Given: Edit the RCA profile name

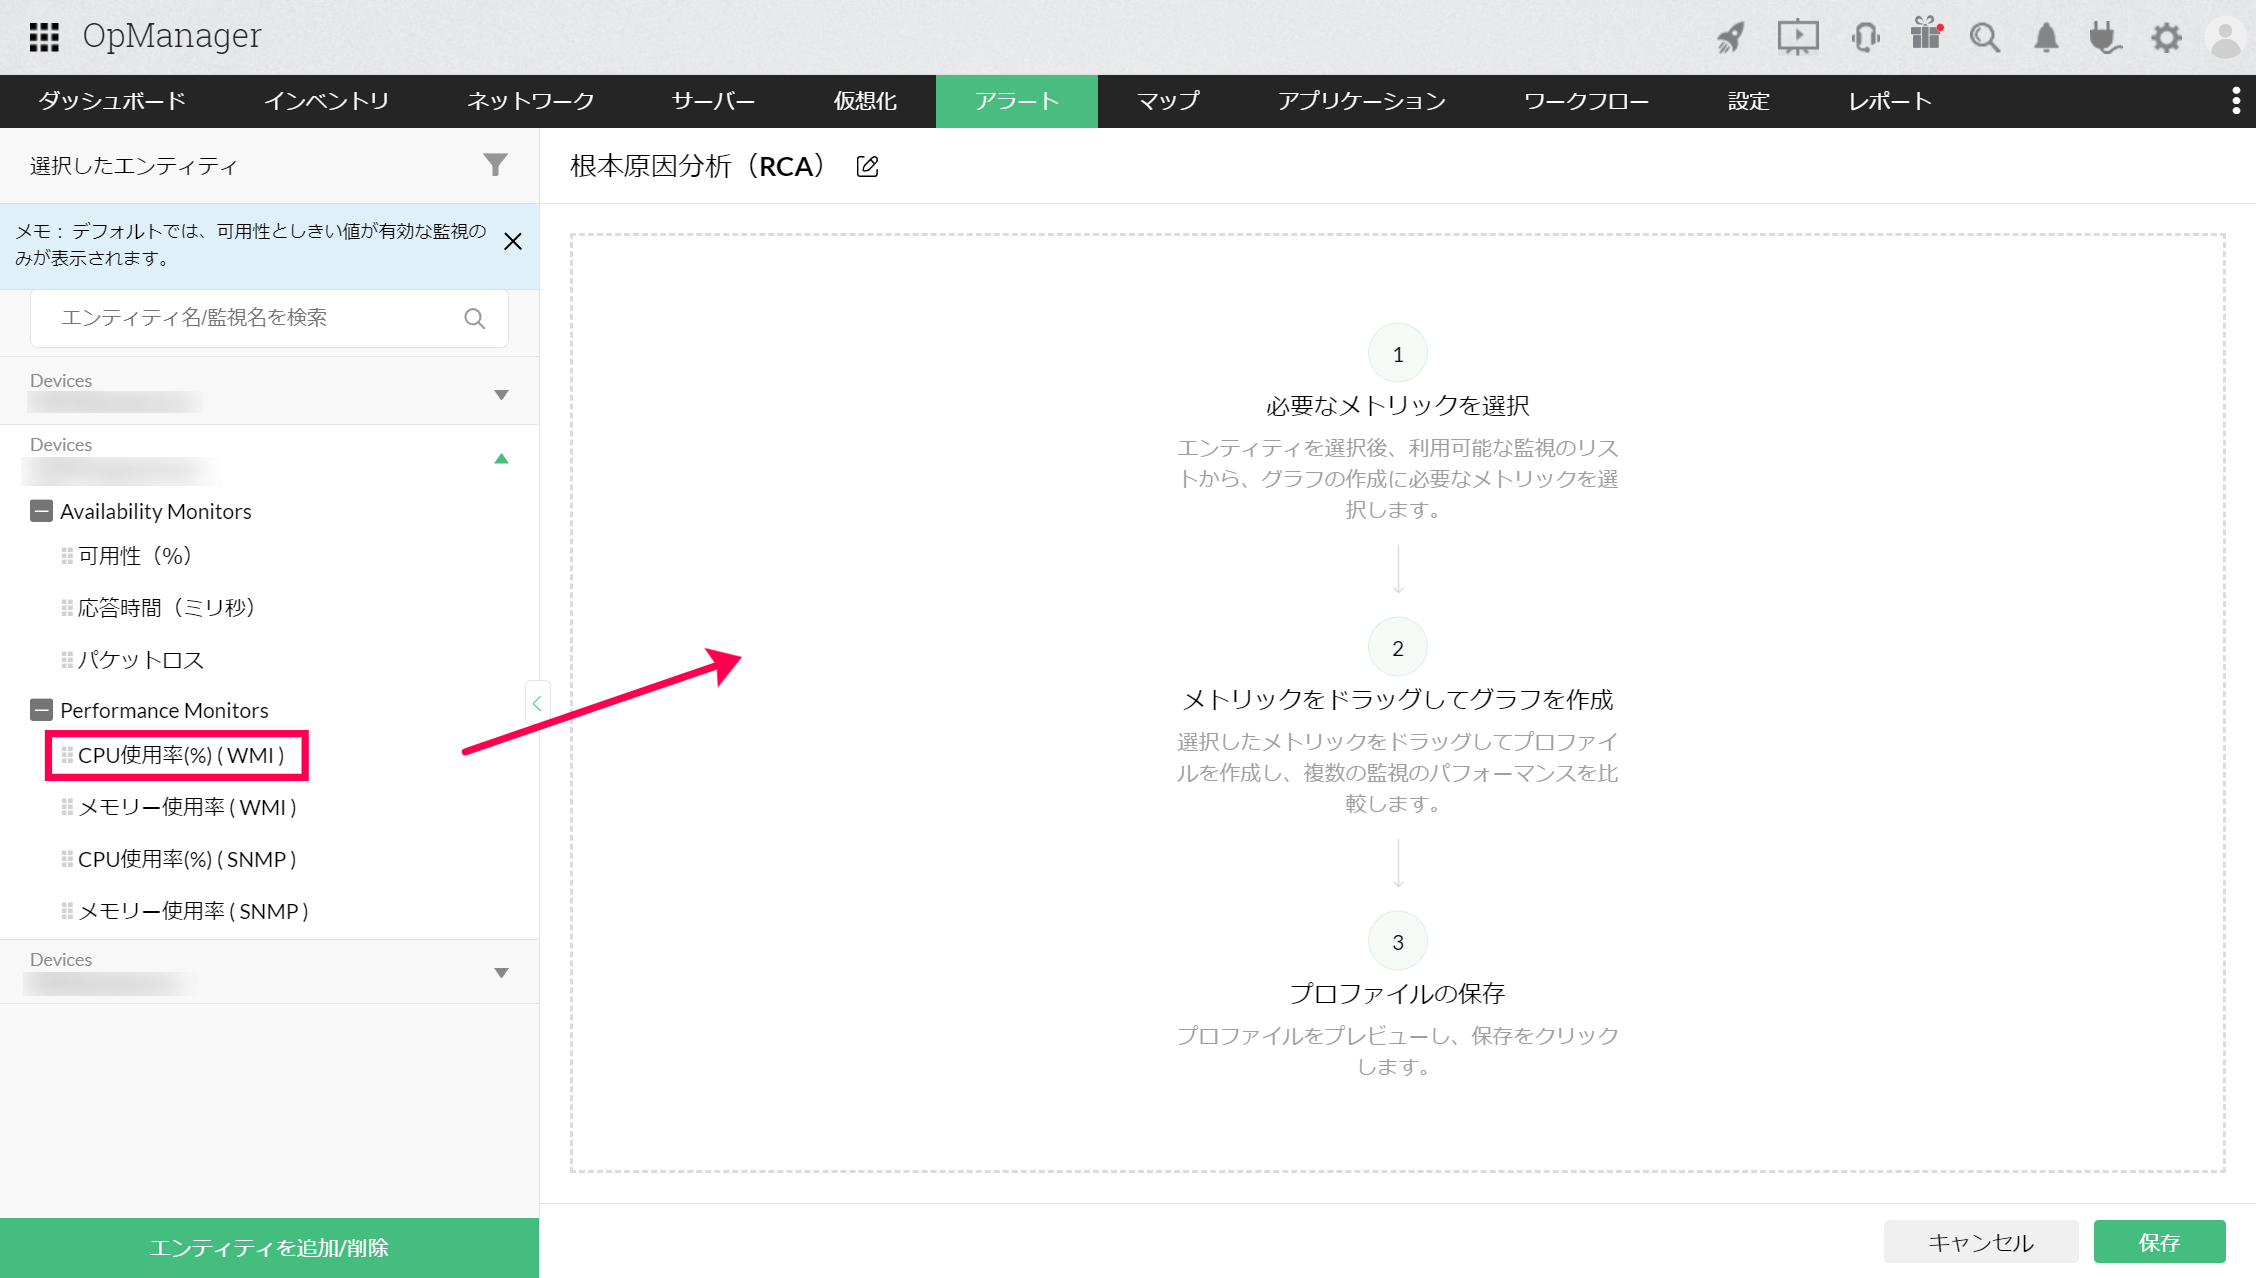Looking at the screenshot, I should (x=868, y=167).
